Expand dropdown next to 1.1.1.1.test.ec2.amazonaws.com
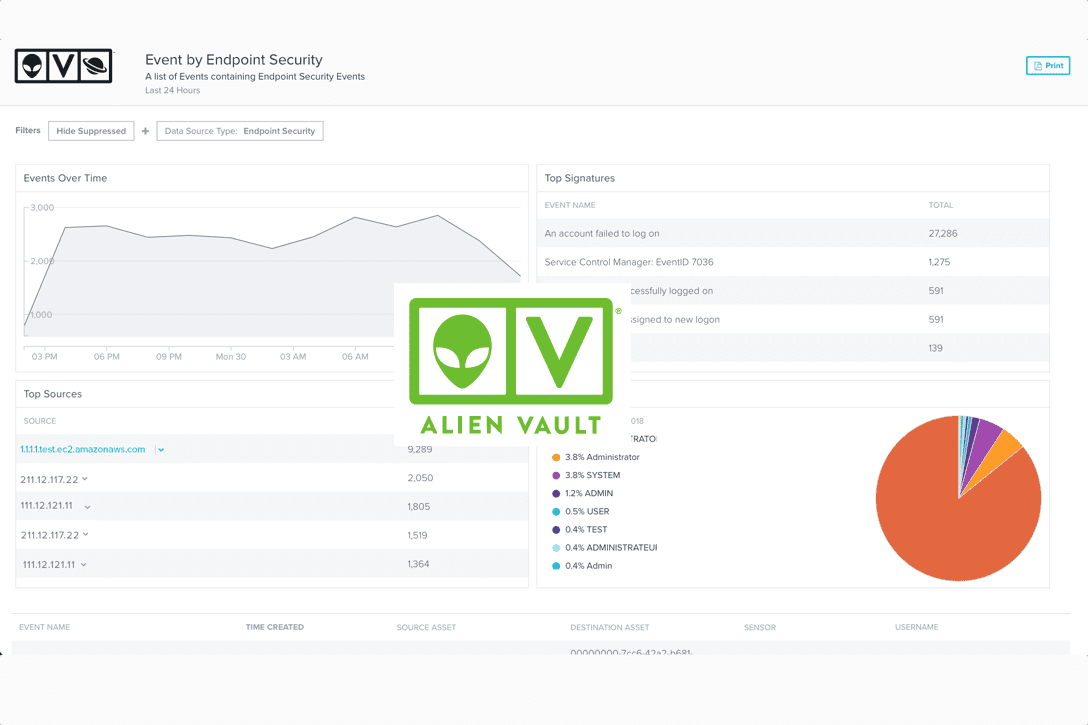The image size is (1088, 725). pyautogui.click(x=161, y=450)
